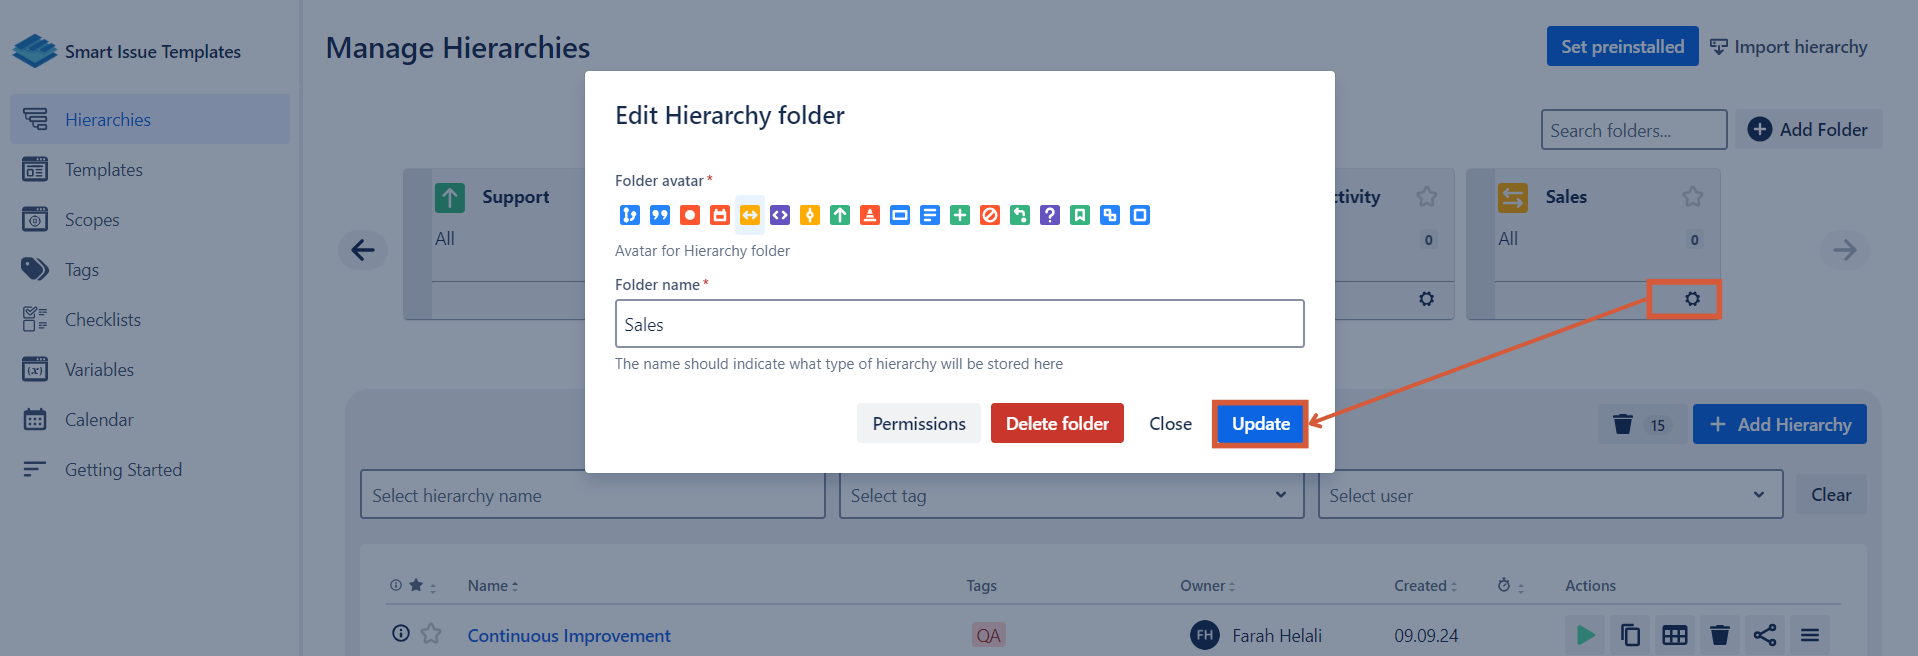This screenshot has height=656, width=1918.
Task: Select the purple question mark folder avatar
Action: pyautogui.click(x=1049, y=215)
